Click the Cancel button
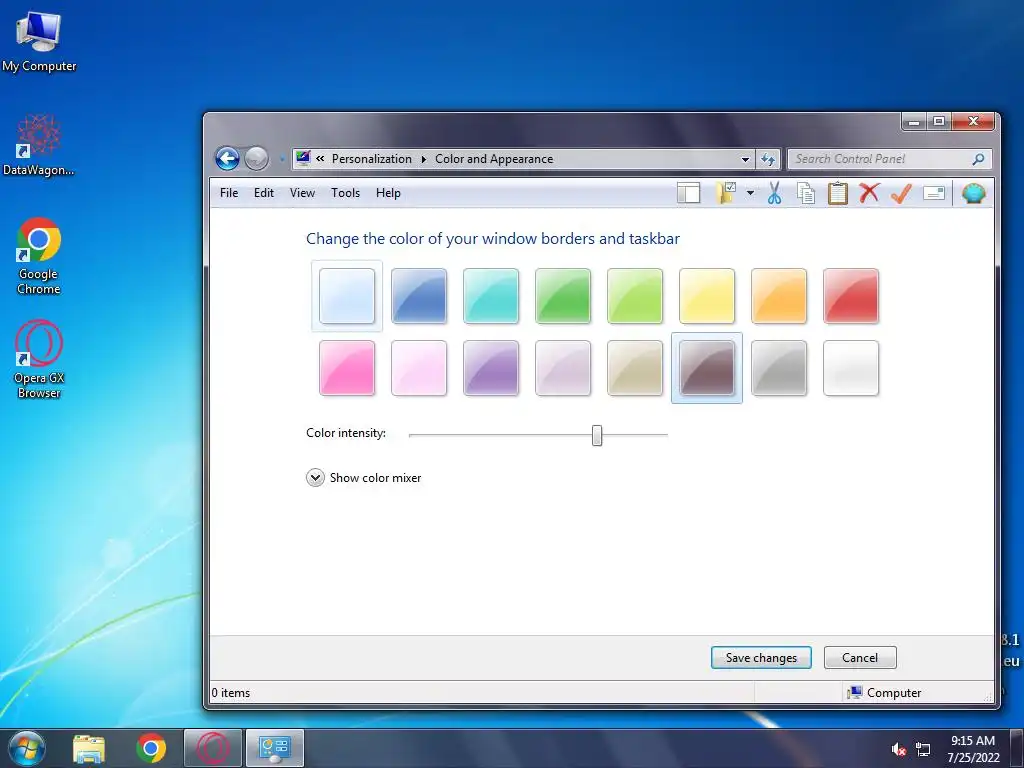The width and height of the screenshot is (1024, 768). (860, 658)
